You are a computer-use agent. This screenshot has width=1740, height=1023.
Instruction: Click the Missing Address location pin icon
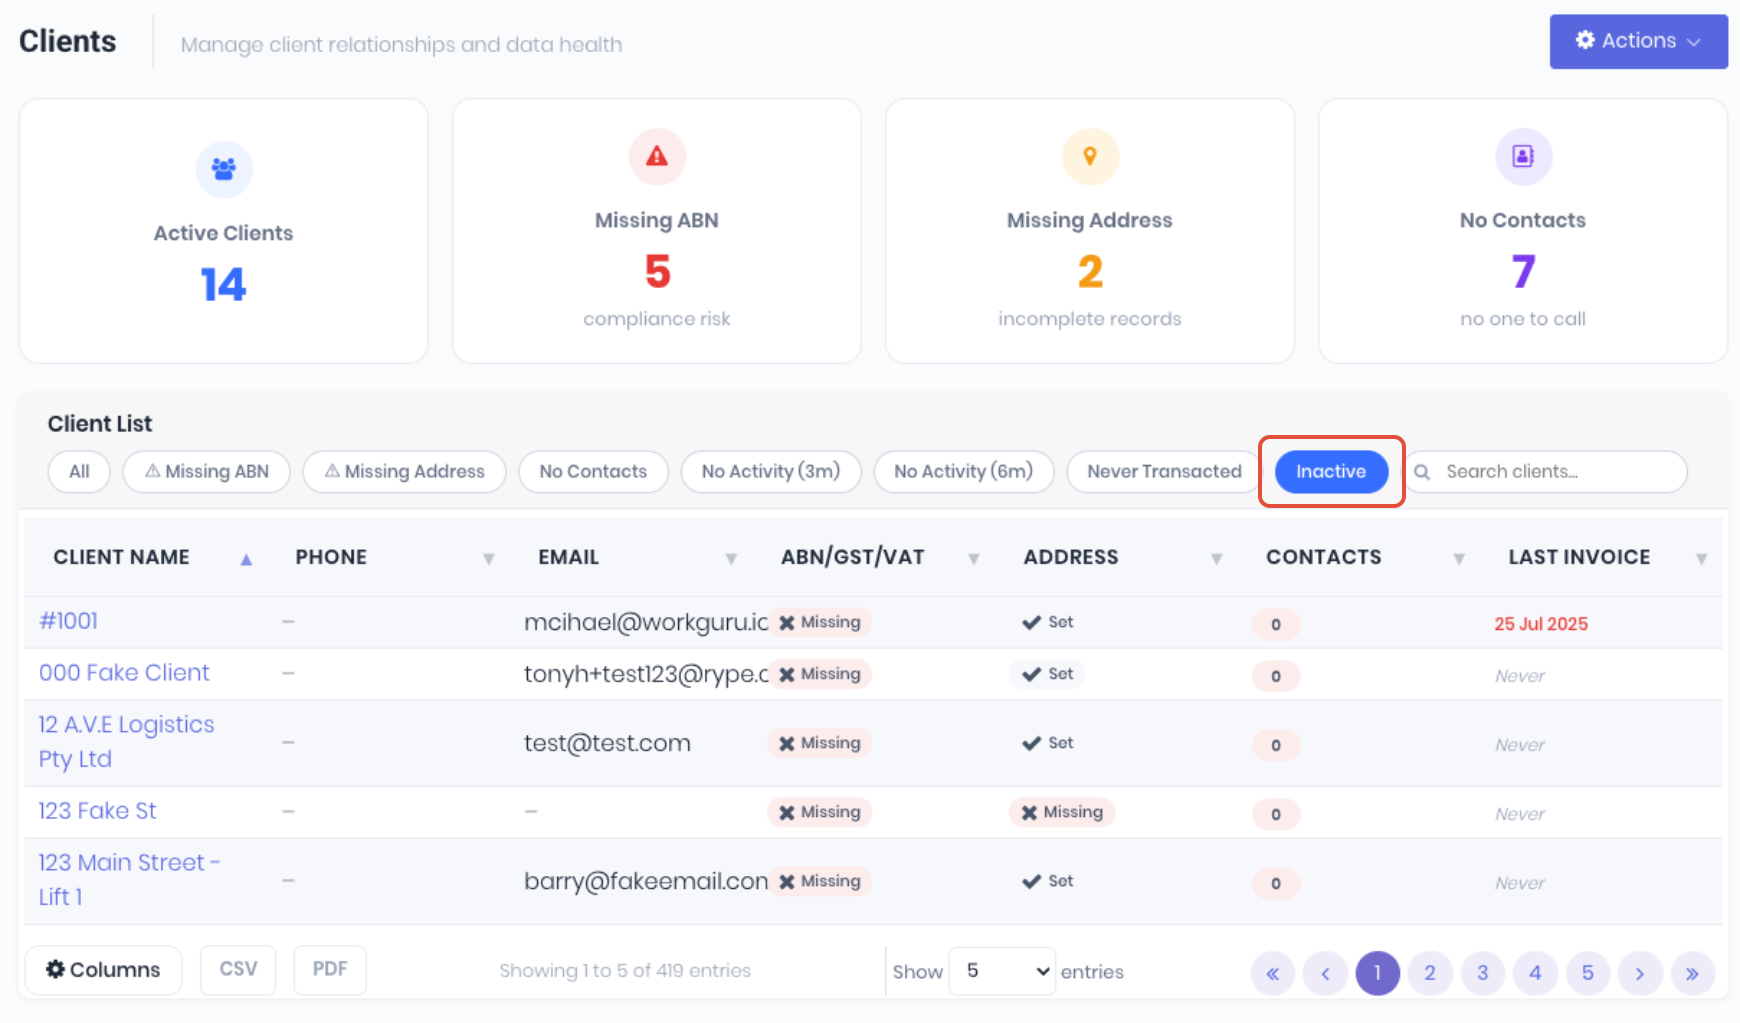(x=1090, y=156)
